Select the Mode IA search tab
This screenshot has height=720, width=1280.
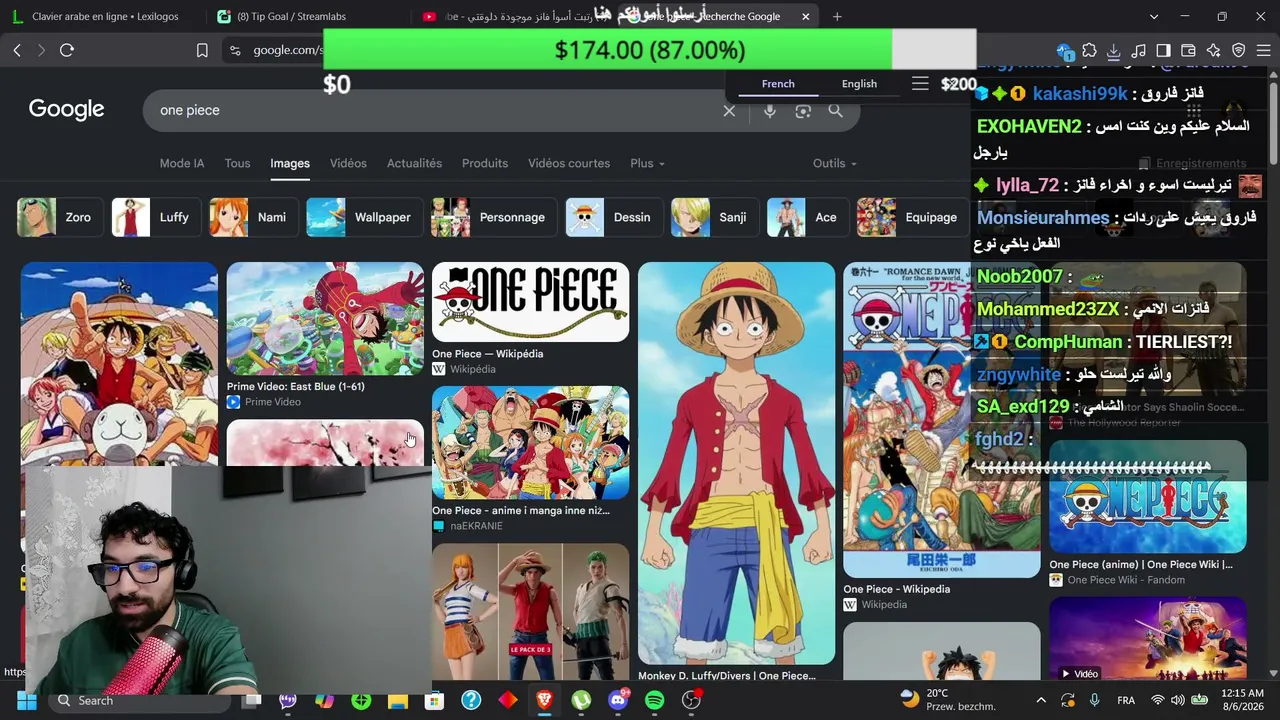(x=182, y=163)
